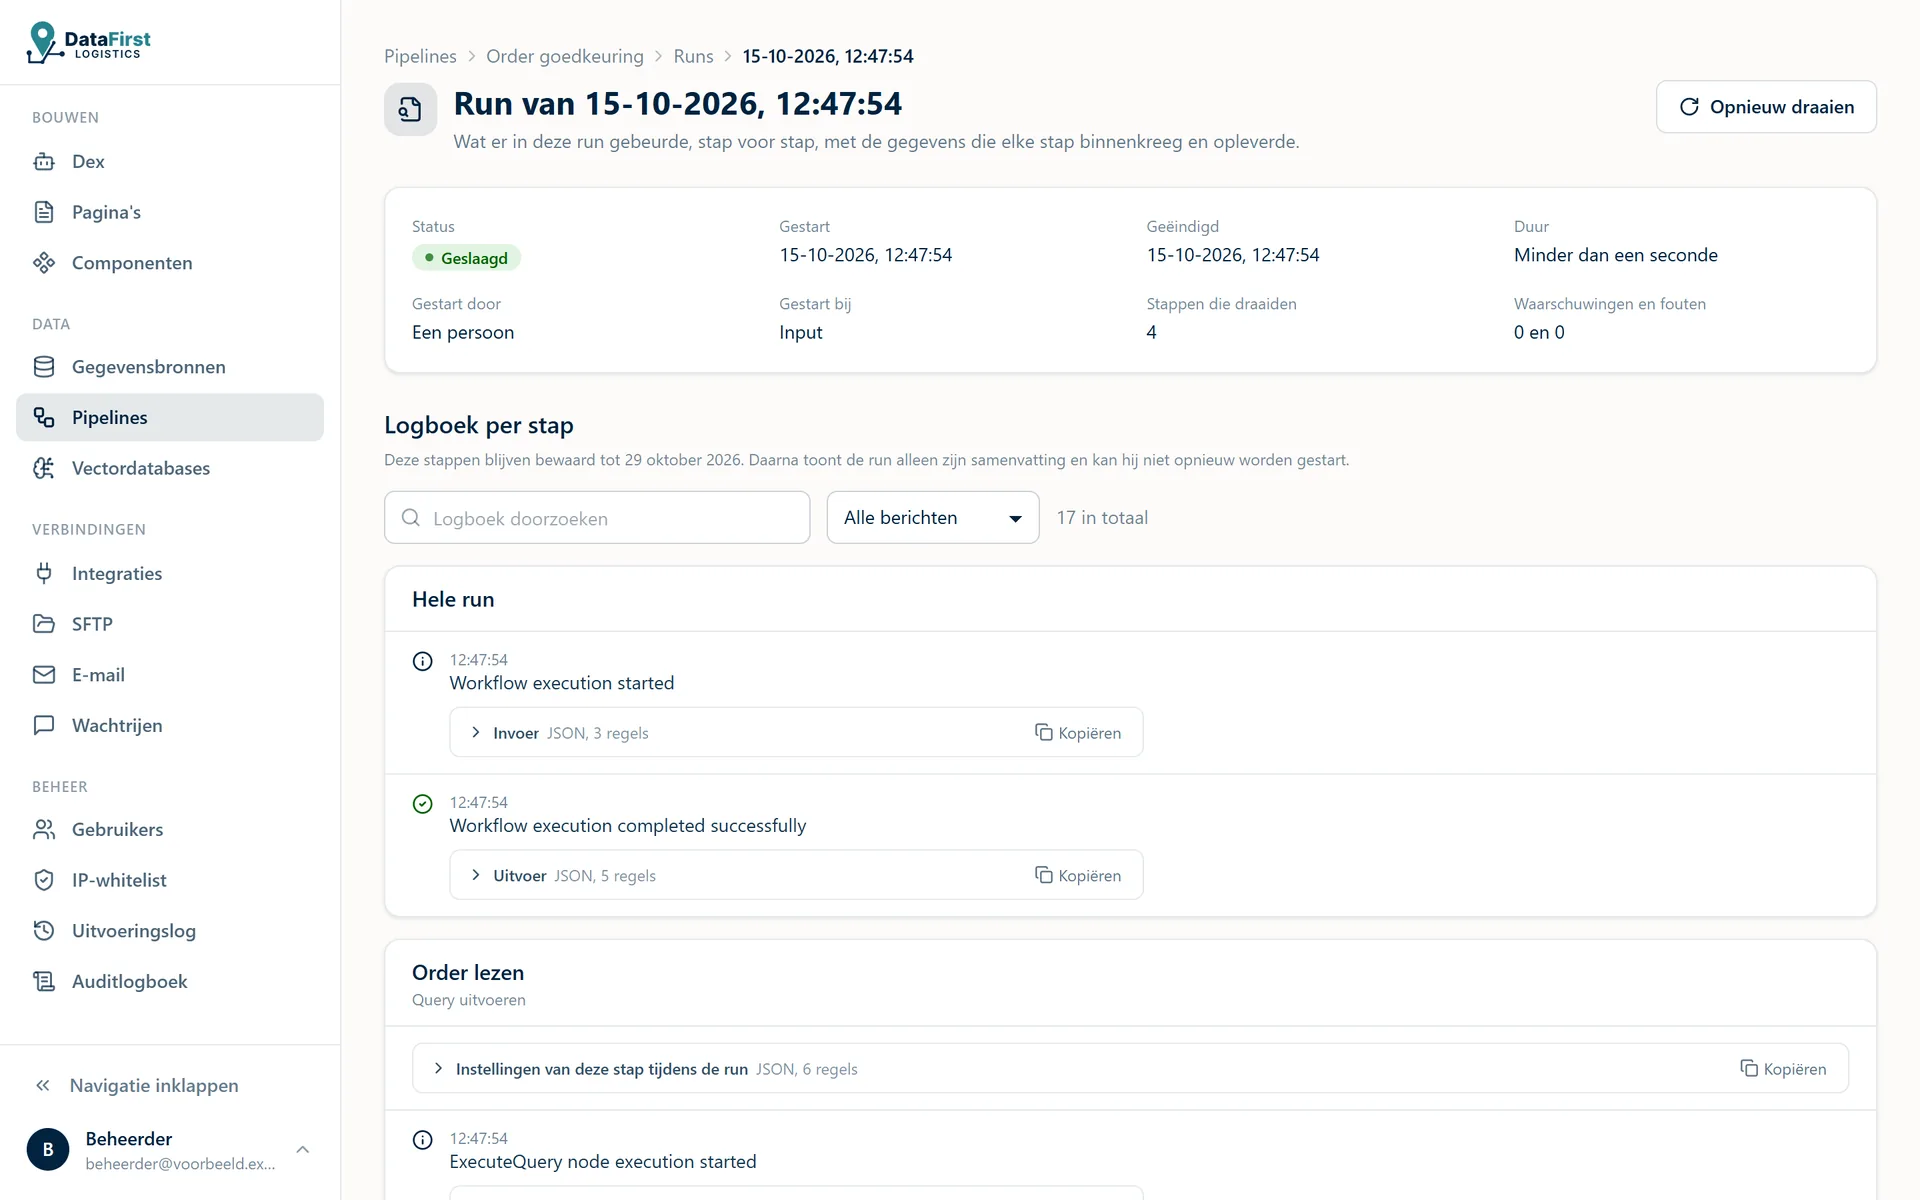Click the Geslaagd status badge

(466, 258)
